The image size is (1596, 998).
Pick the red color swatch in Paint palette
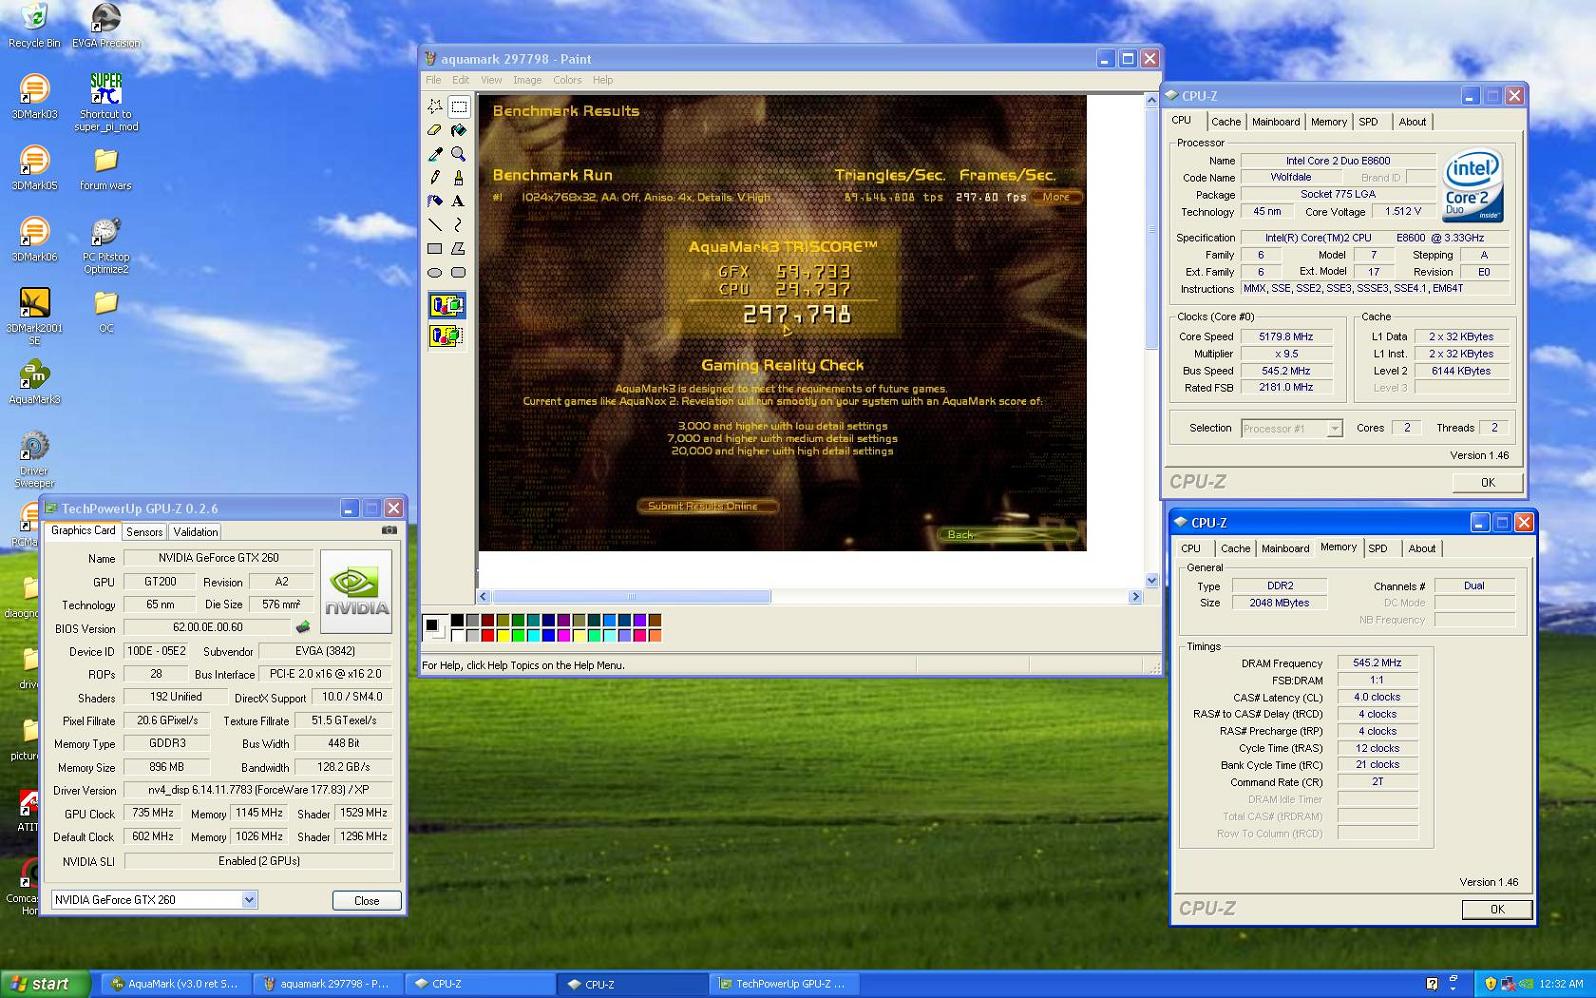[x=487, y=635]
